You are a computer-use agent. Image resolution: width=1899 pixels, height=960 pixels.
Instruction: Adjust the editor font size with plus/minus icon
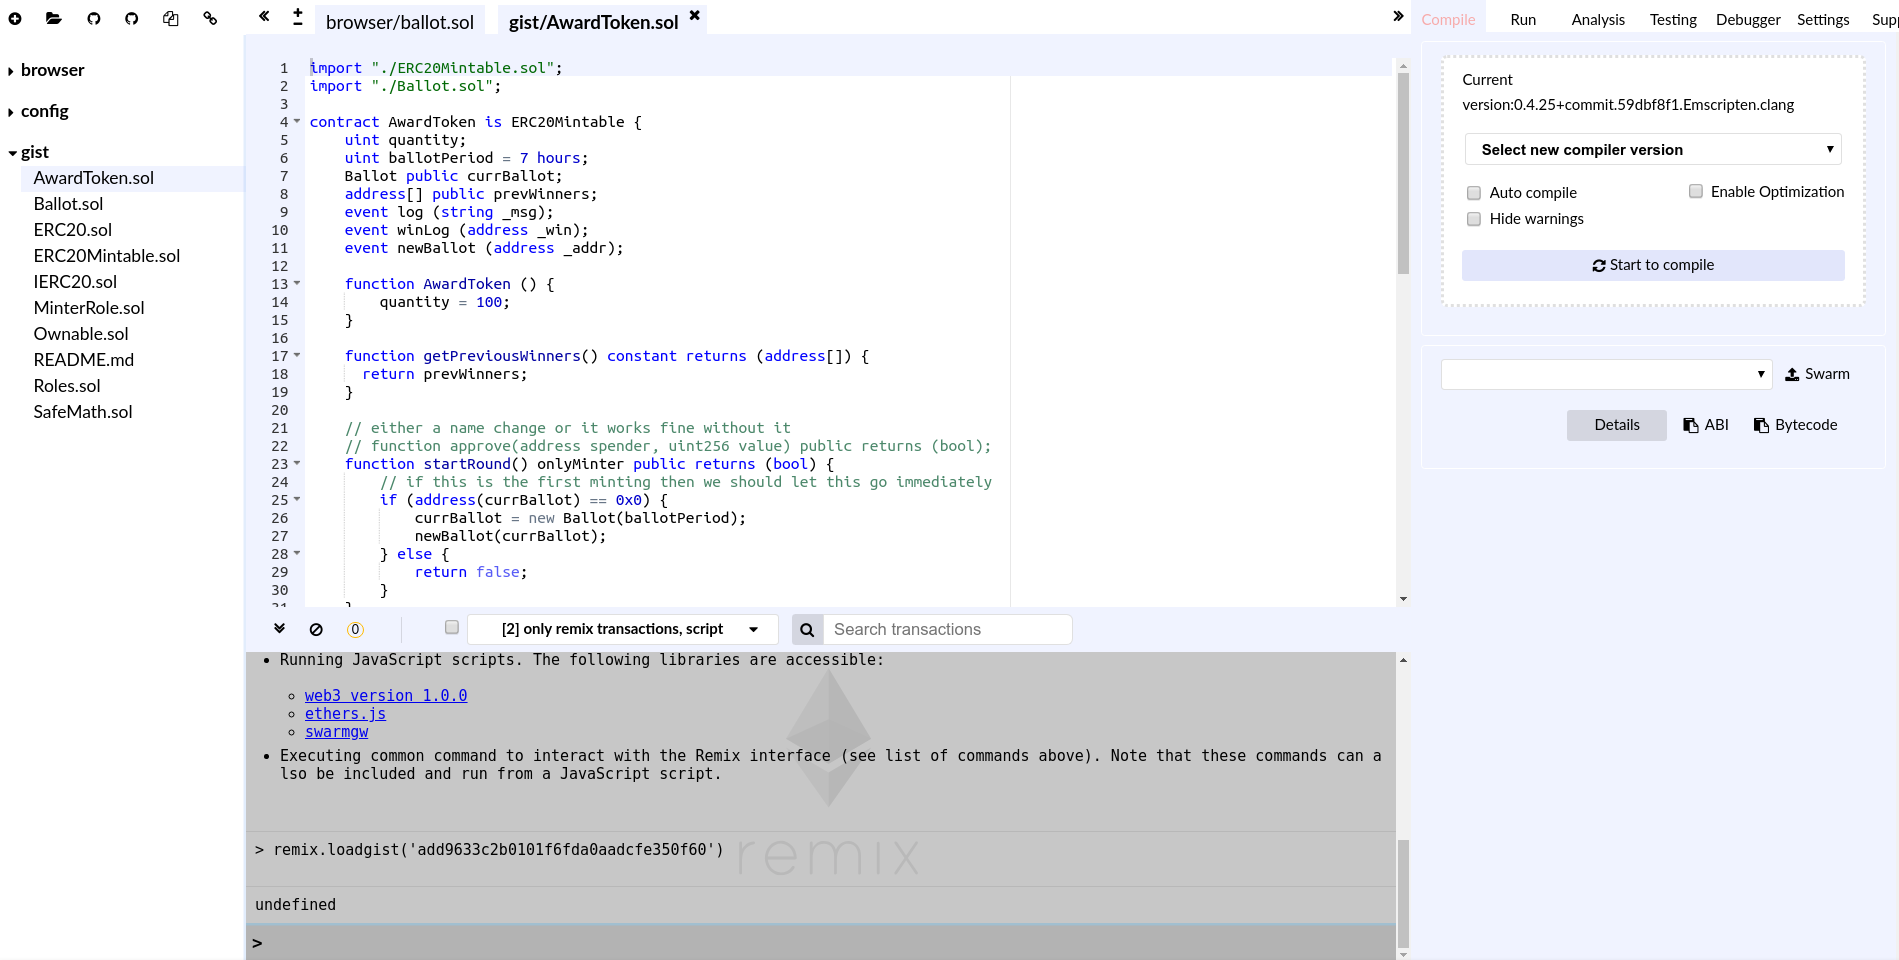click(x=298, y=16)
